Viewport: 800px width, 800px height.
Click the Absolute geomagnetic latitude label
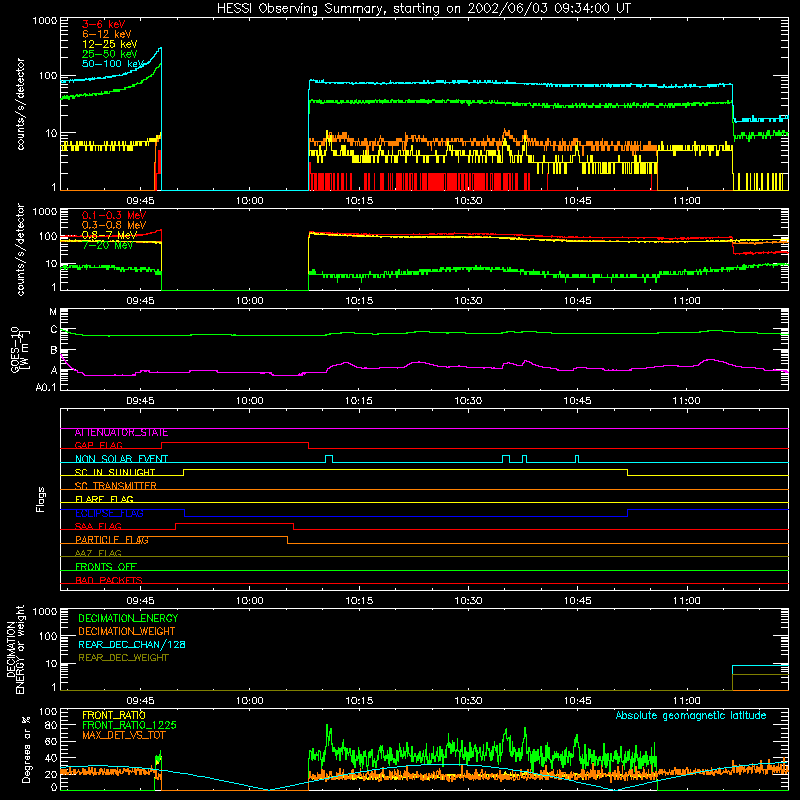click(x=691, y=716)
